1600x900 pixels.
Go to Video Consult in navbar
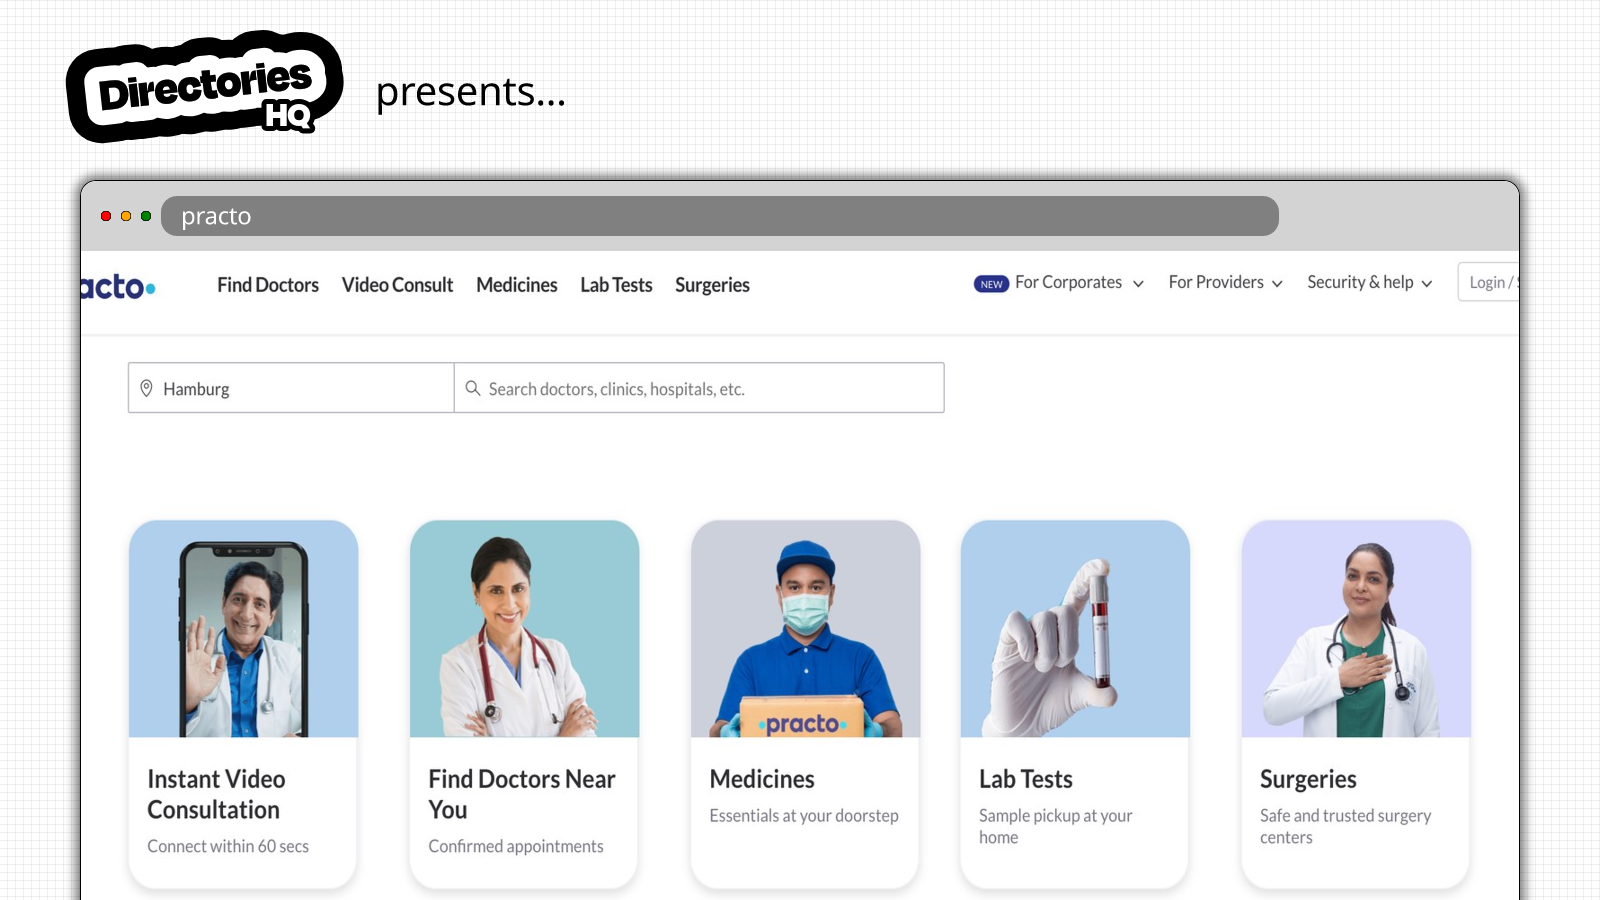coord(397,285)
